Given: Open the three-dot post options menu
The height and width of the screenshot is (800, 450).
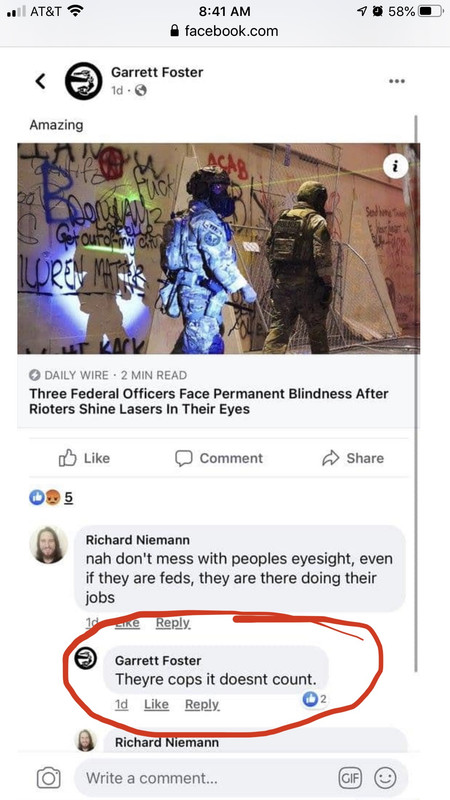Looking at the screenshot, I should pos(396,81).
